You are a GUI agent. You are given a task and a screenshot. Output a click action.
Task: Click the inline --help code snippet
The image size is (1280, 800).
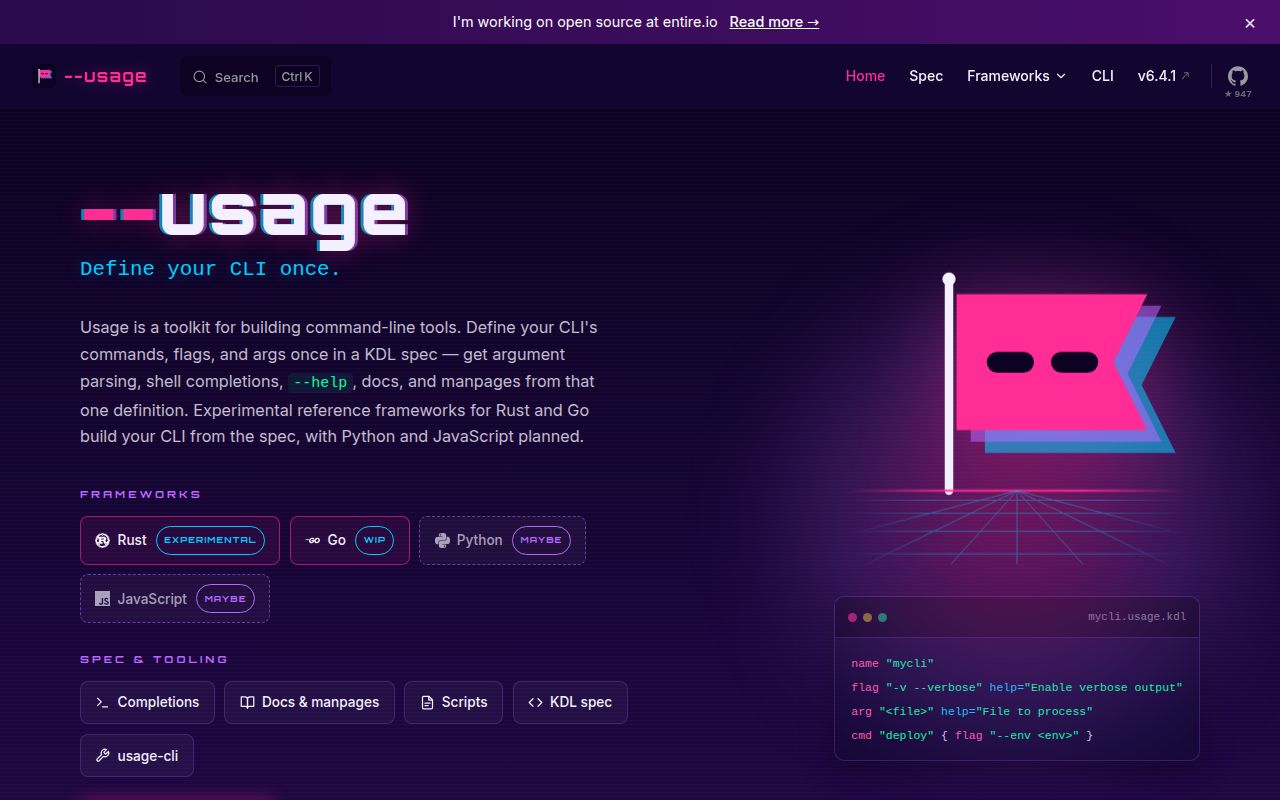point(322,382)
